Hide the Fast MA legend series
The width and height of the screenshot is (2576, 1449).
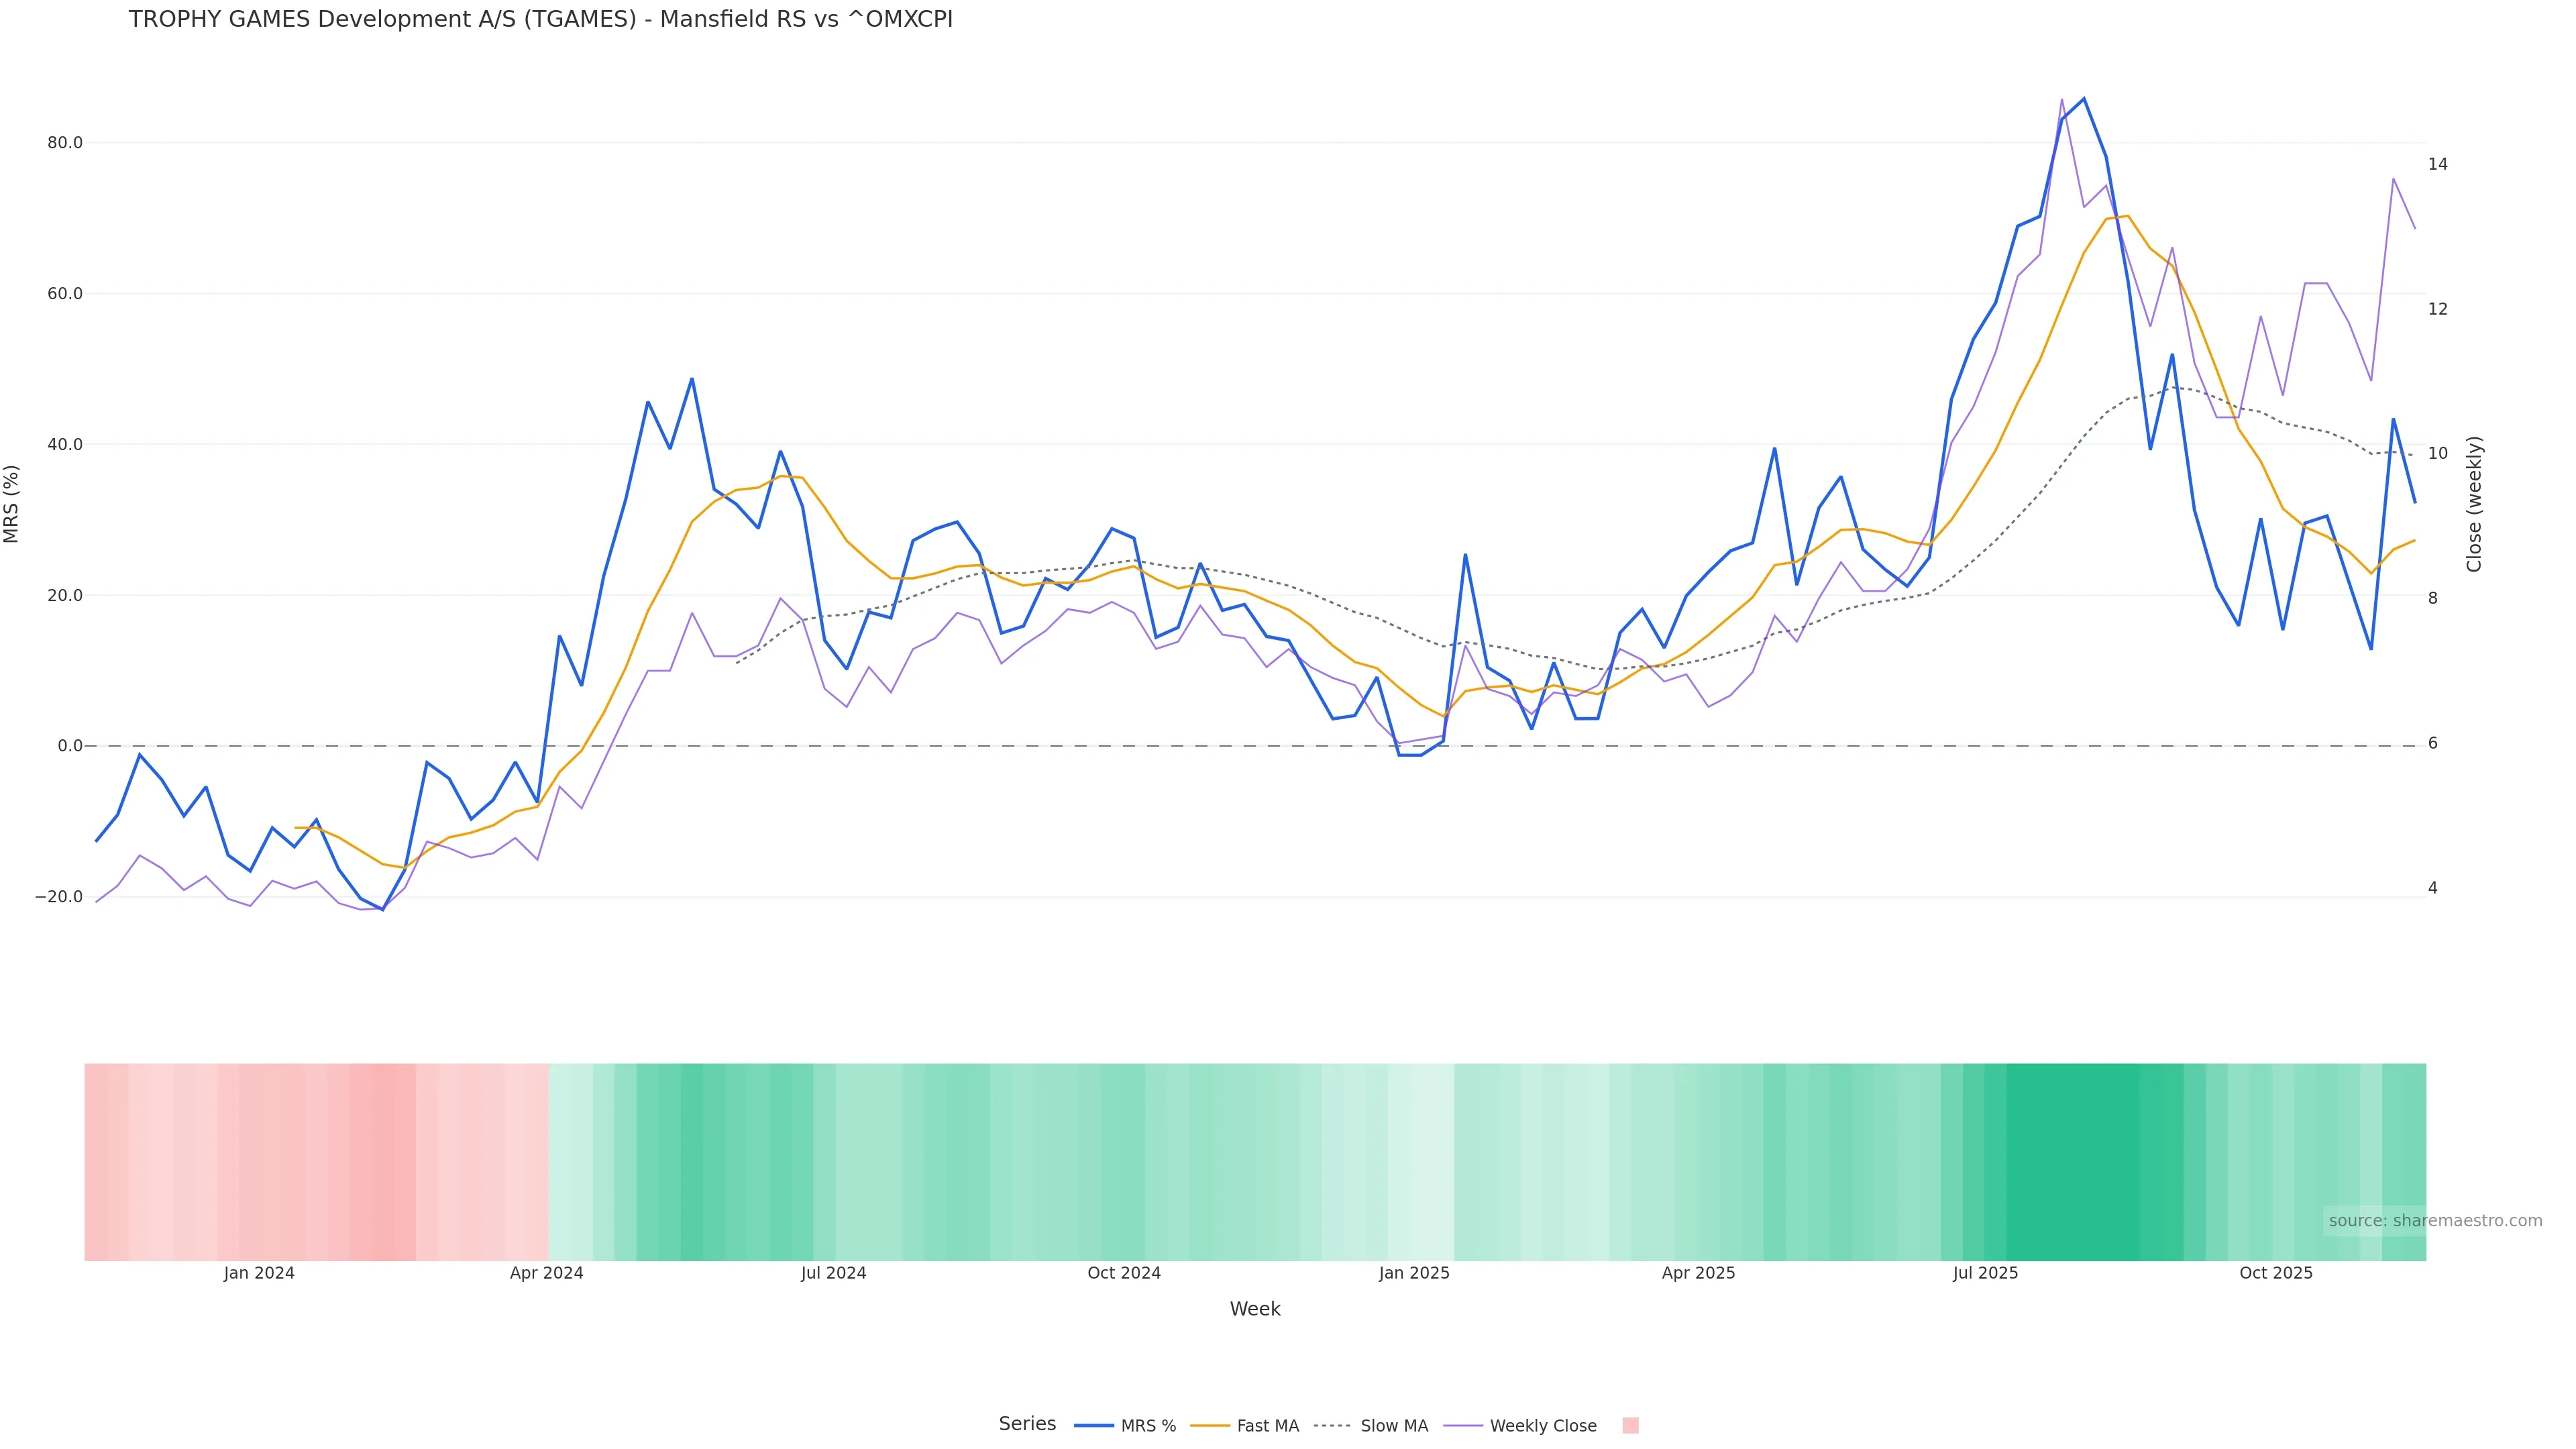click(x=1267, y=1426)
